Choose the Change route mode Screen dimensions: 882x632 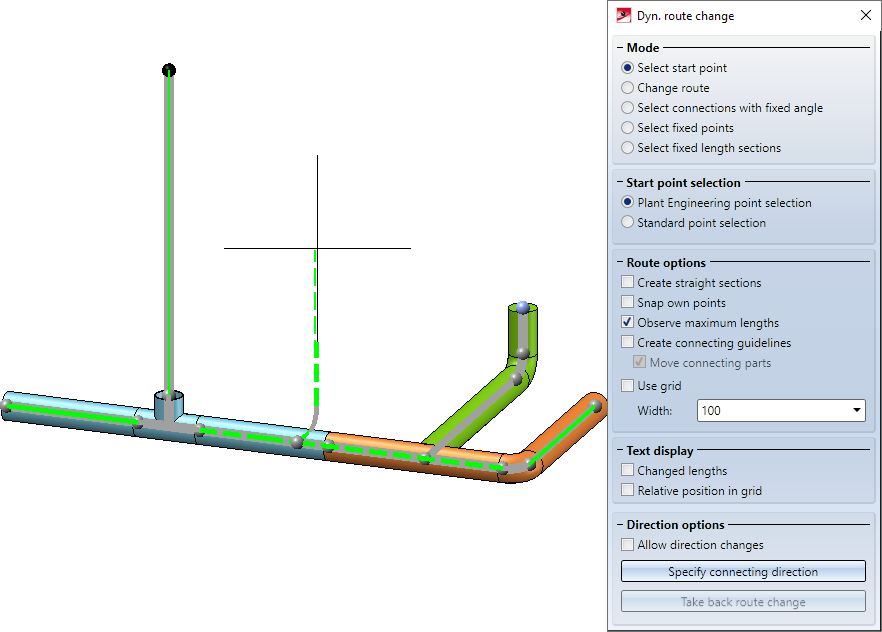tap(628, 88)
